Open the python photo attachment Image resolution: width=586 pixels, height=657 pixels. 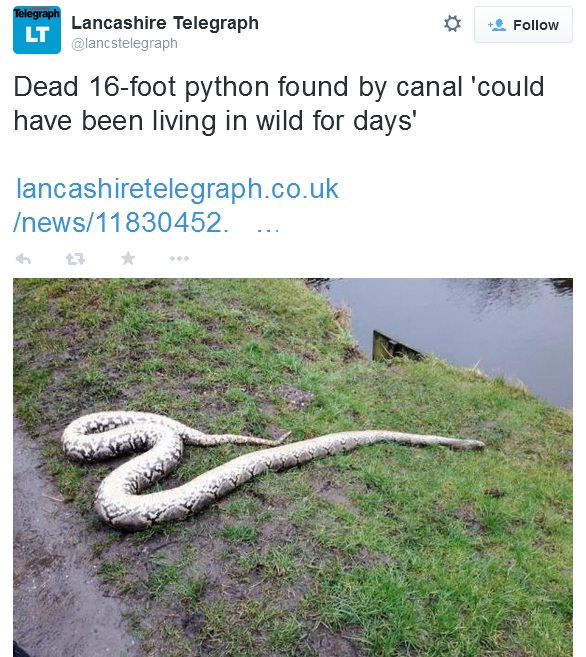tap(293, 467)
